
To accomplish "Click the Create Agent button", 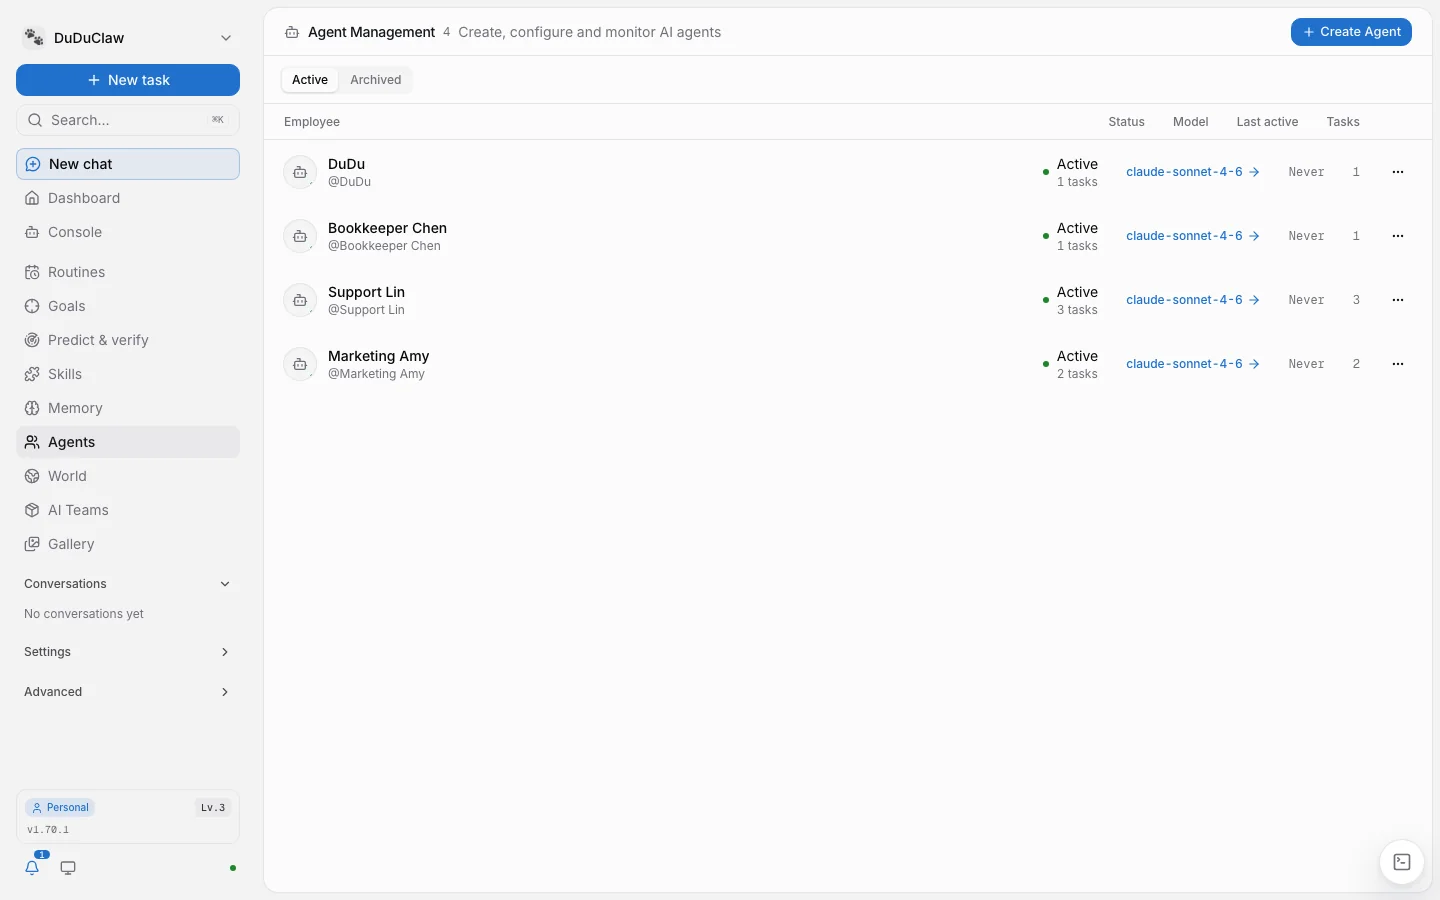I will tap(1351, 32).
